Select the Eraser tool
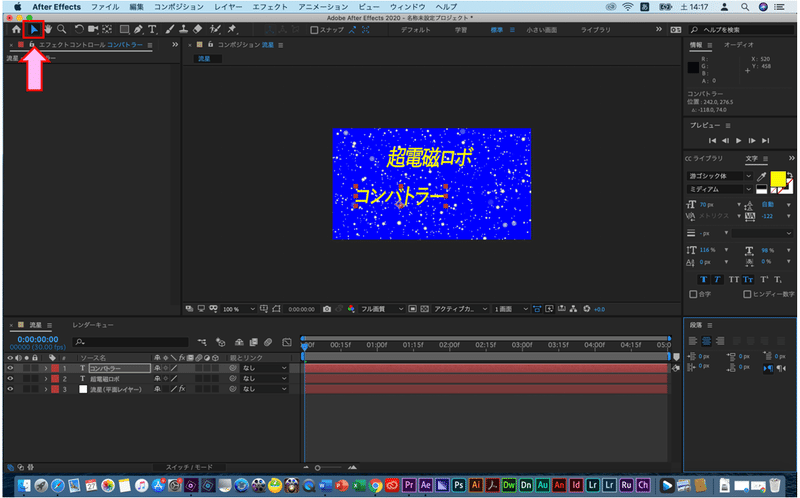800x498 pixels. (198, 30)
